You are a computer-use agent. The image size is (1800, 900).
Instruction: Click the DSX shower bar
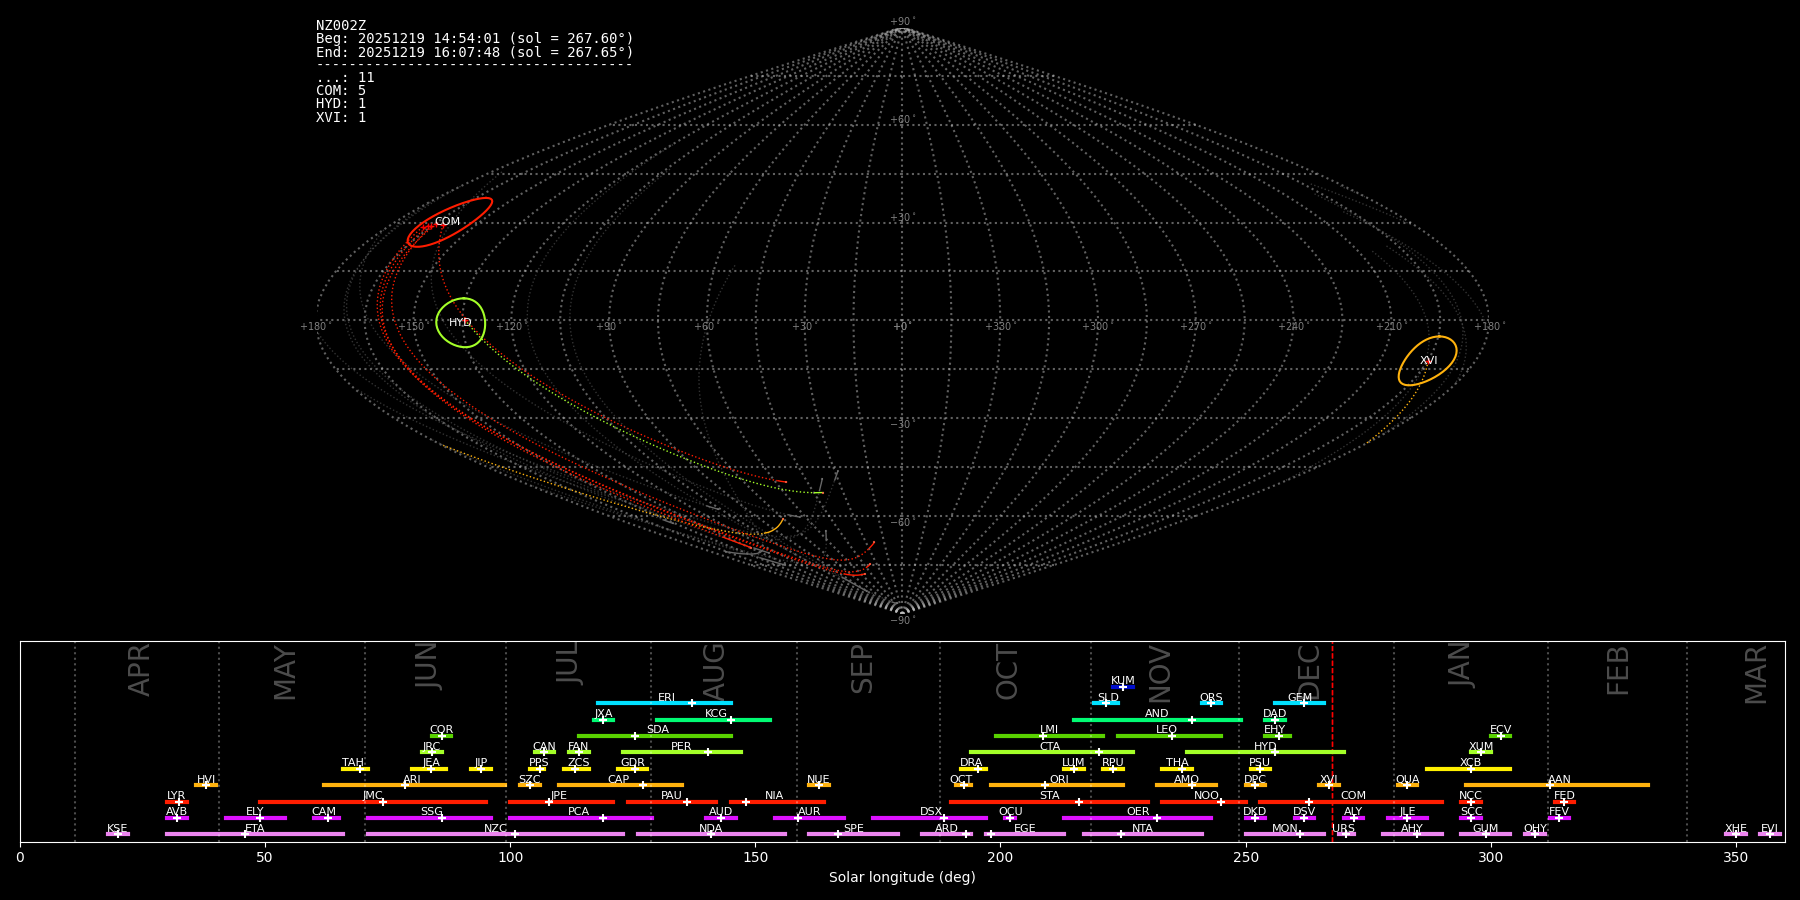pyautogui.click(x=929, y=818)
